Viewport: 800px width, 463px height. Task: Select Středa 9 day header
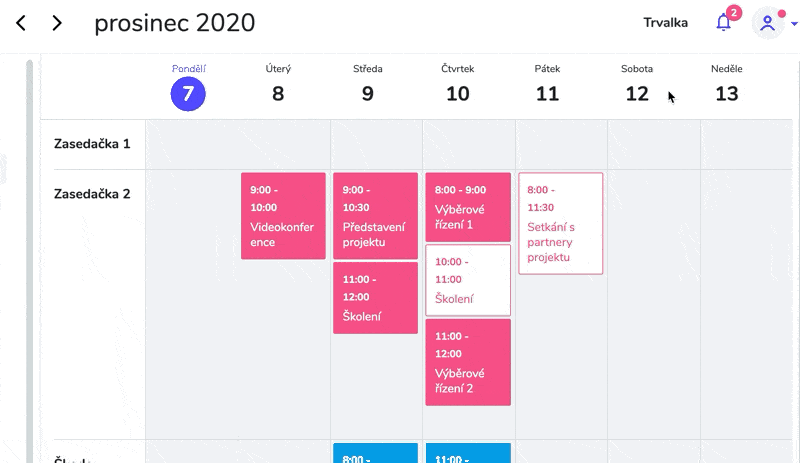click(368, 86)
